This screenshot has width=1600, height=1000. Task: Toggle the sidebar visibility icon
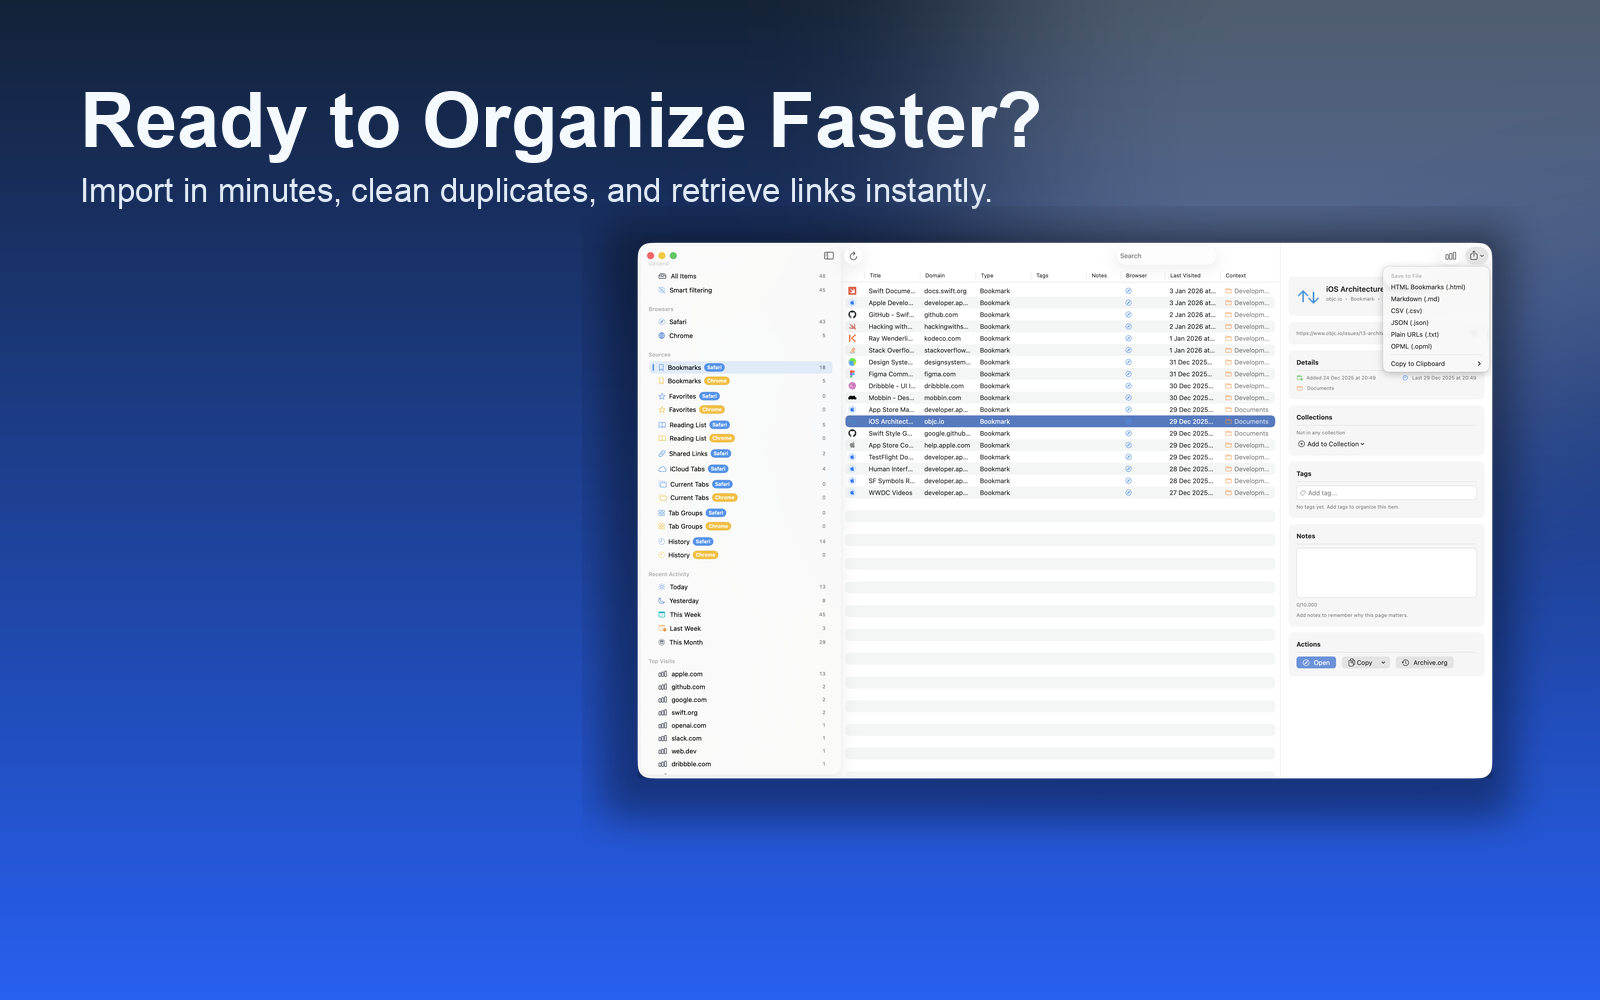point(829,254)
